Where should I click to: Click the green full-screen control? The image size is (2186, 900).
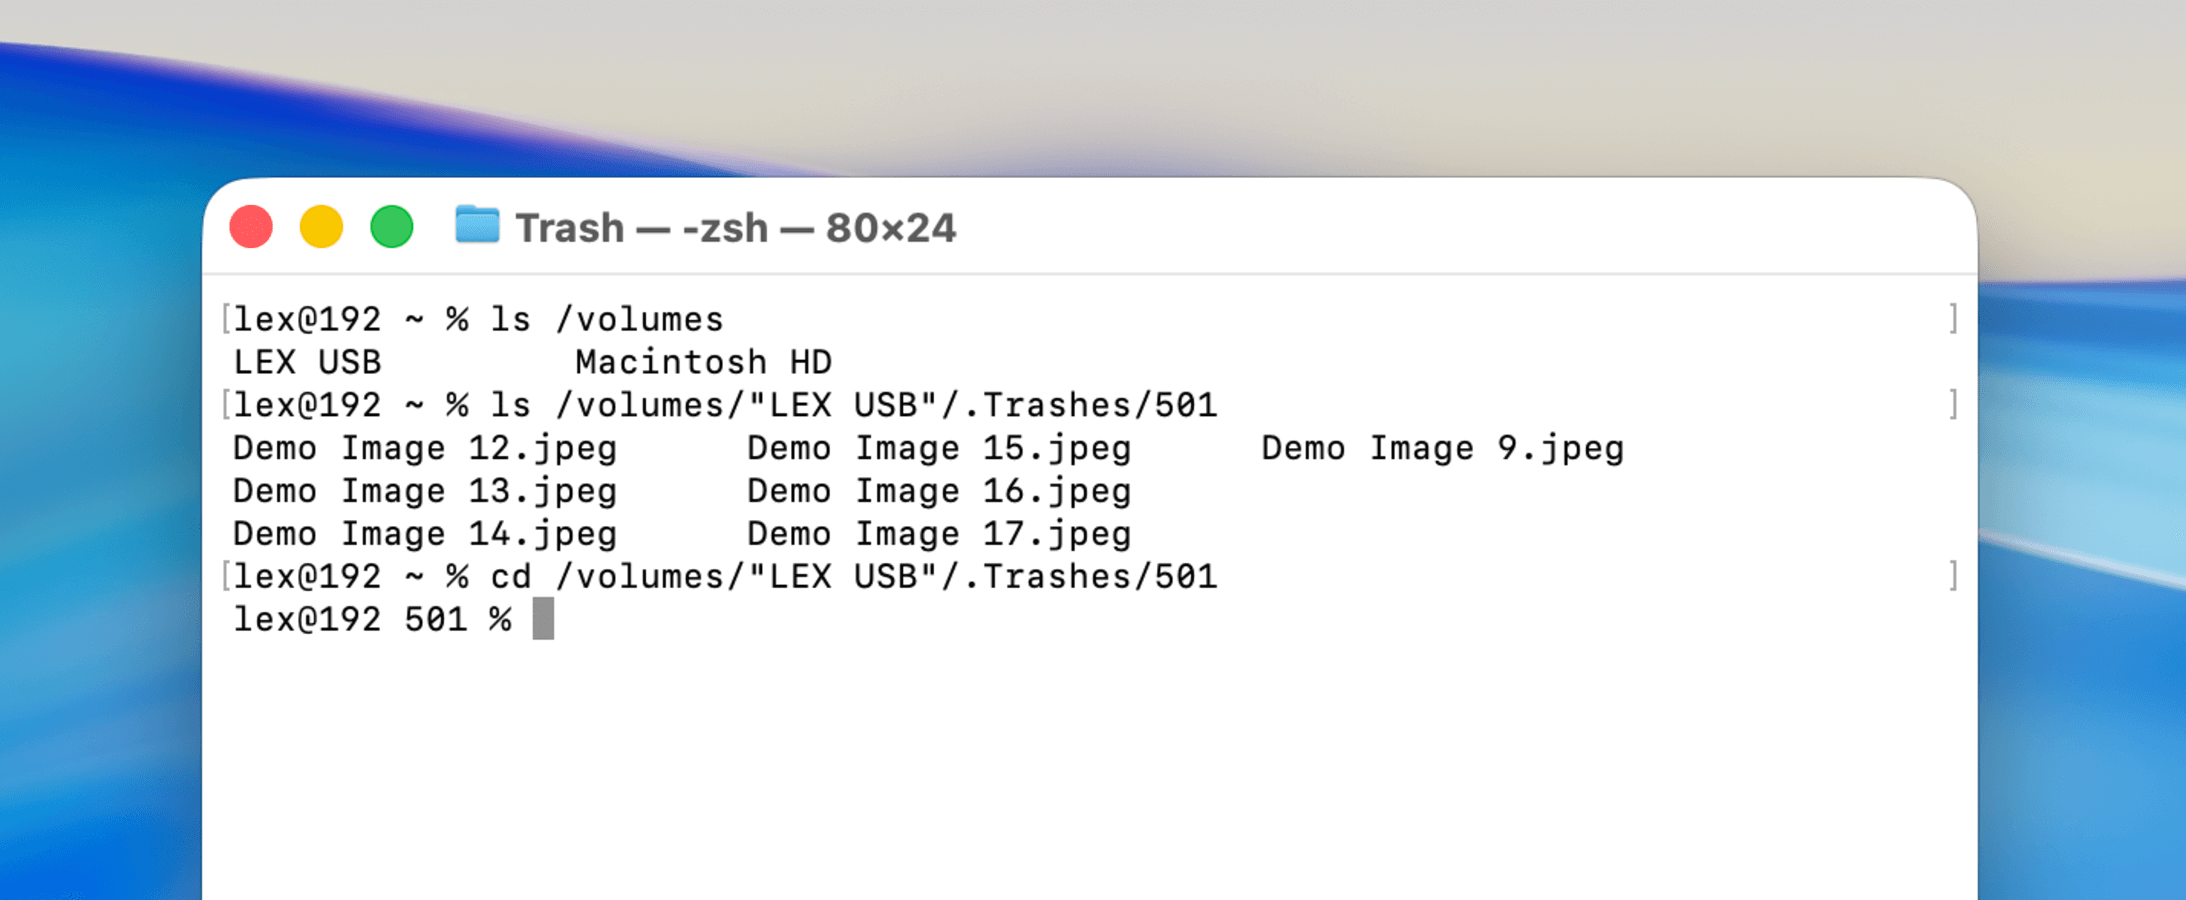393,227
